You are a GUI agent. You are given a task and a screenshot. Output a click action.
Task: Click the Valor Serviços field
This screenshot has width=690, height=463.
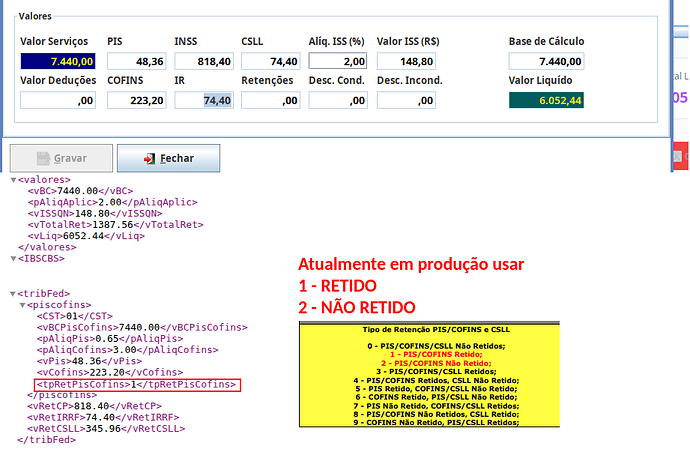pos(58,61)
